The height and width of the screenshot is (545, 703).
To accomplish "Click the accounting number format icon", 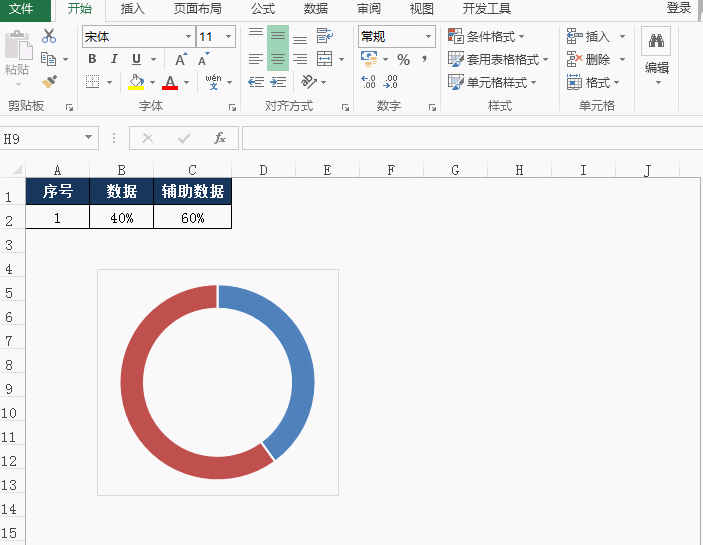I will click(369, 59).
